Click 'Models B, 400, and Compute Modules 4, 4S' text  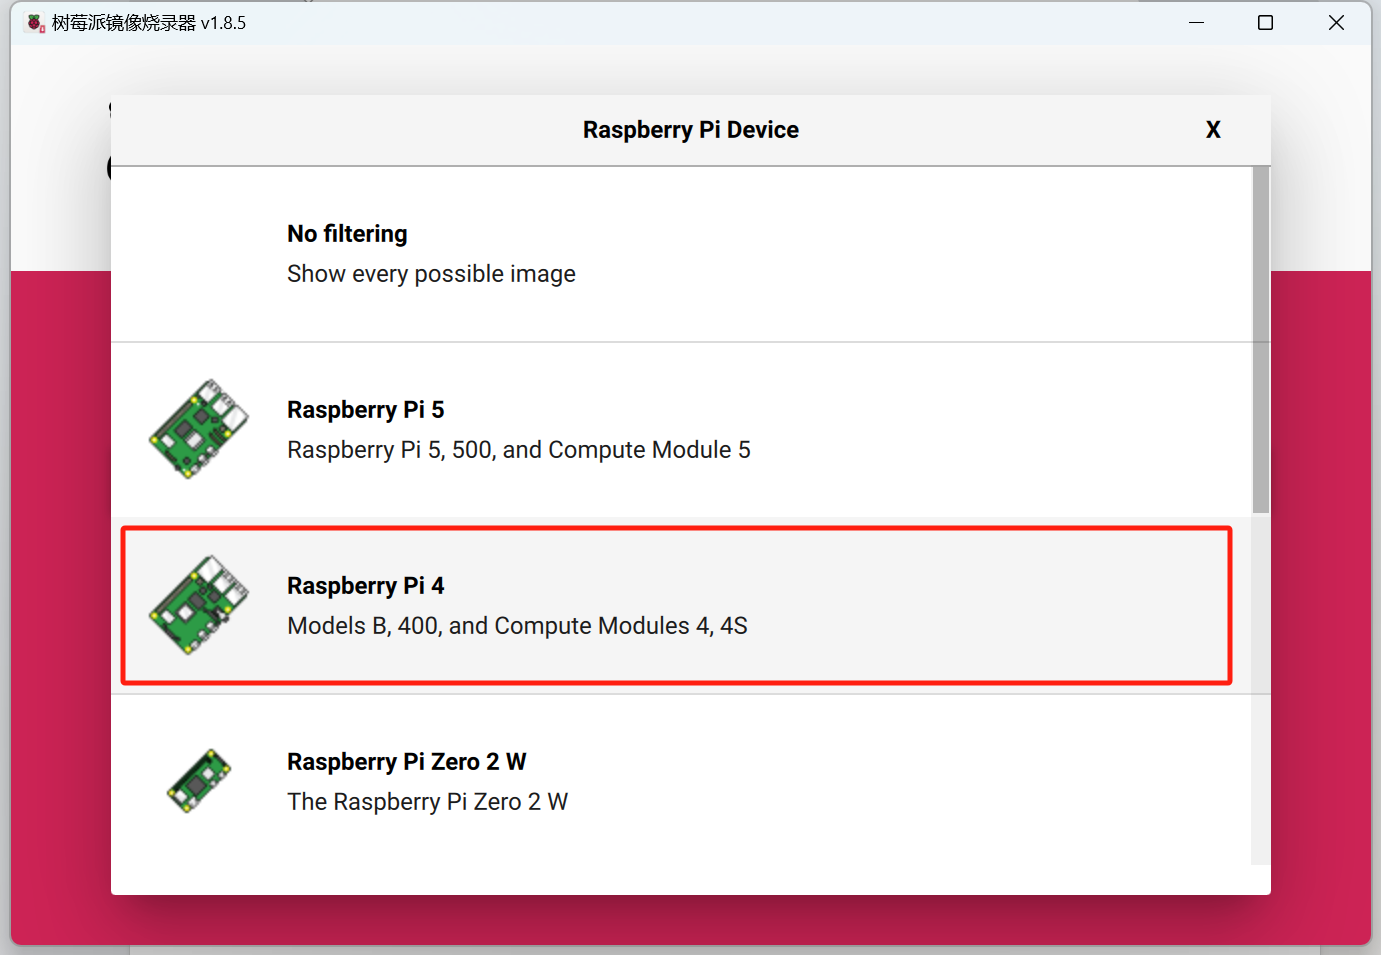(x=517, y=626)
